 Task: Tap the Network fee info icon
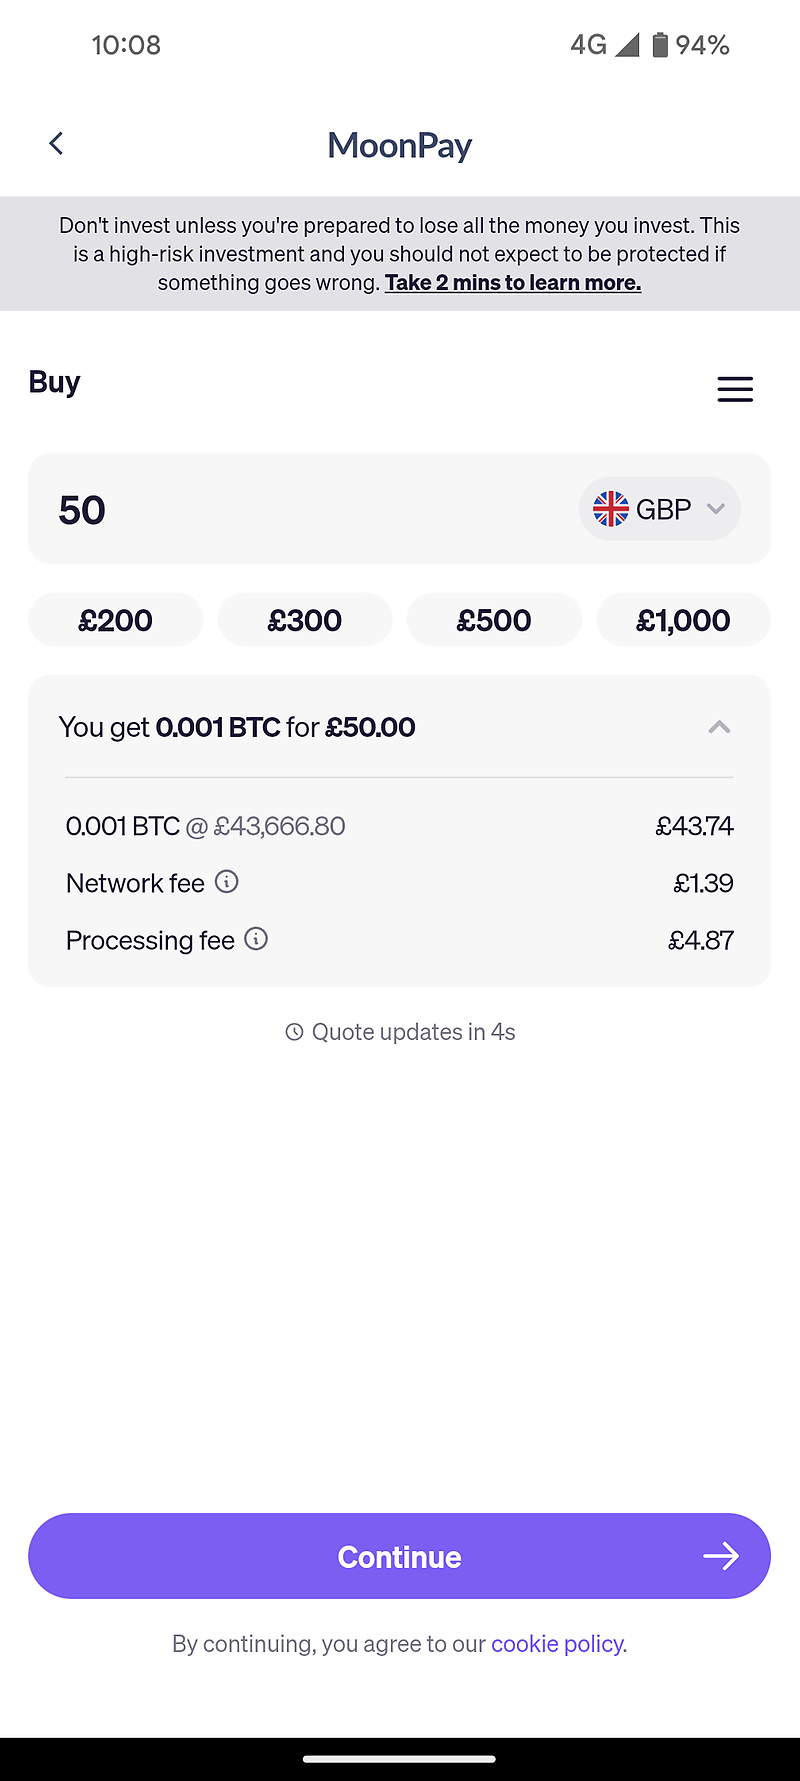point(227,882)
